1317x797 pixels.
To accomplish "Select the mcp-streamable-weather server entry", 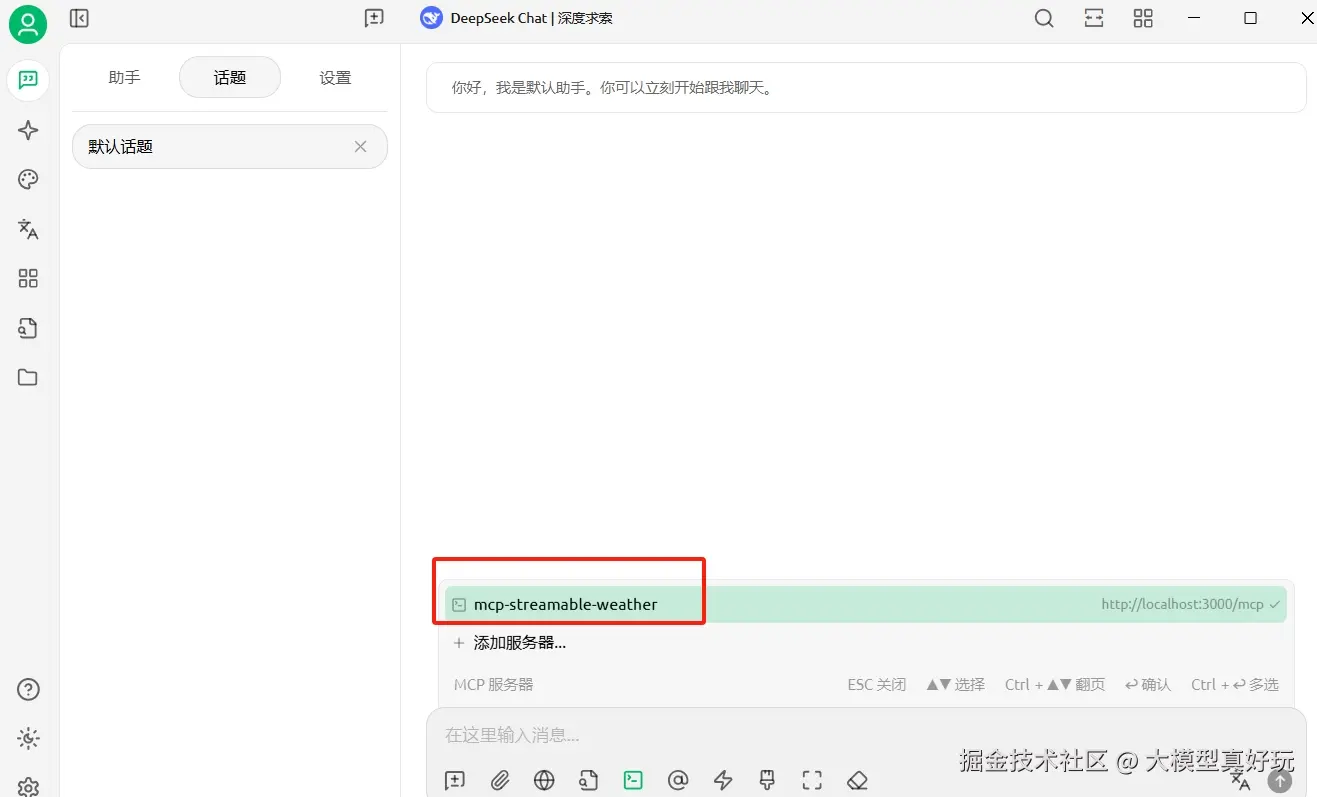I will [866, 604].
